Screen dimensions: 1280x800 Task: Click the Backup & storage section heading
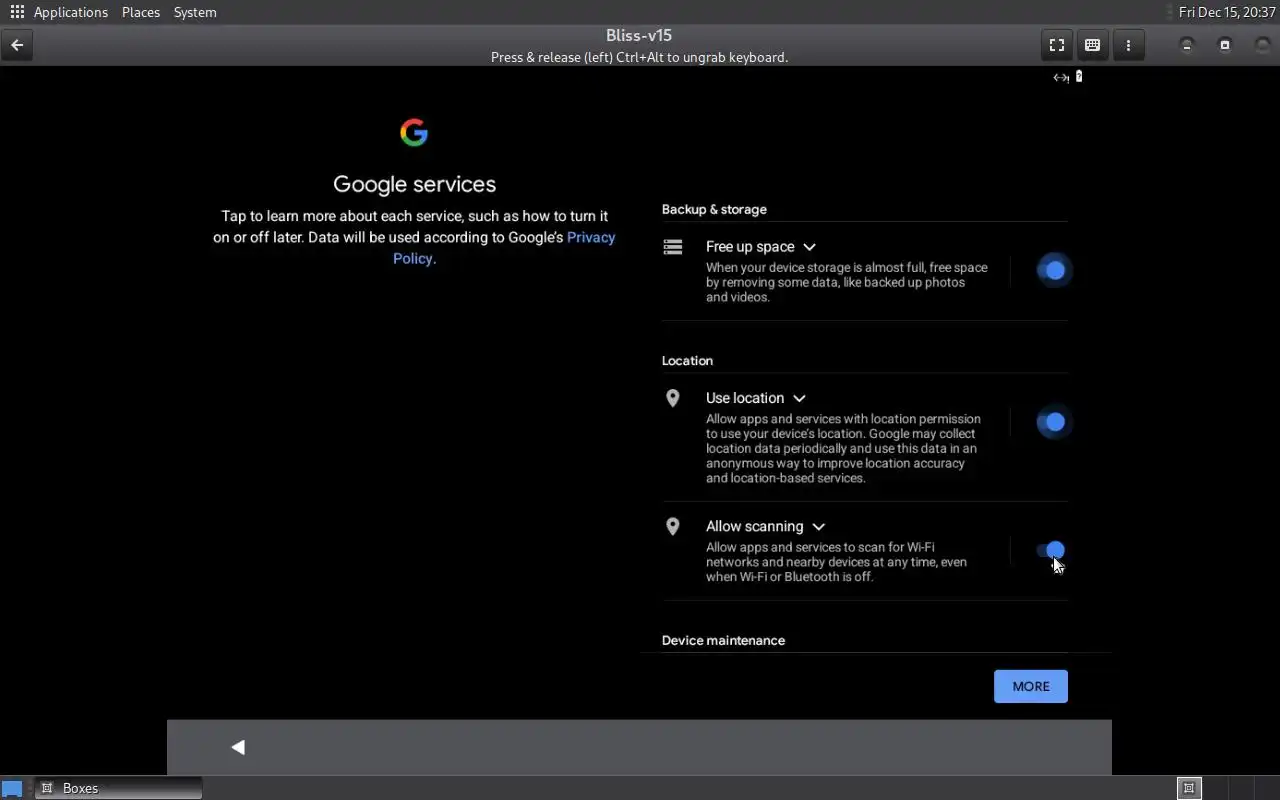click(714, 209)
